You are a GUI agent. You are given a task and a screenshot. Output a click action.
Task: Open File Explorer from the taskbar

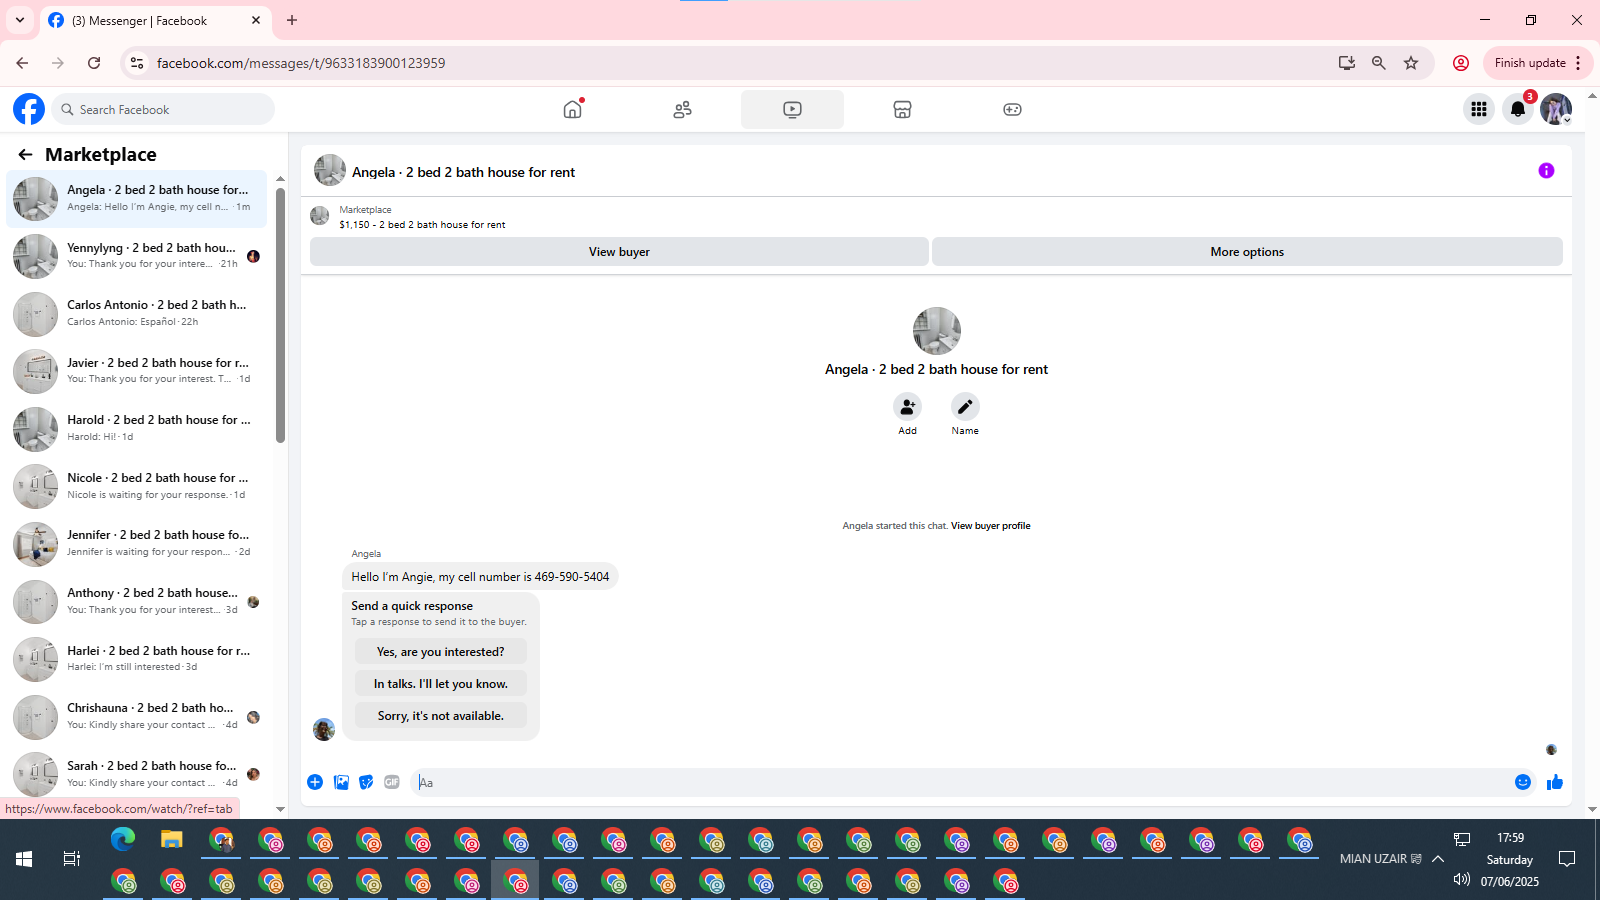(172, 839)
